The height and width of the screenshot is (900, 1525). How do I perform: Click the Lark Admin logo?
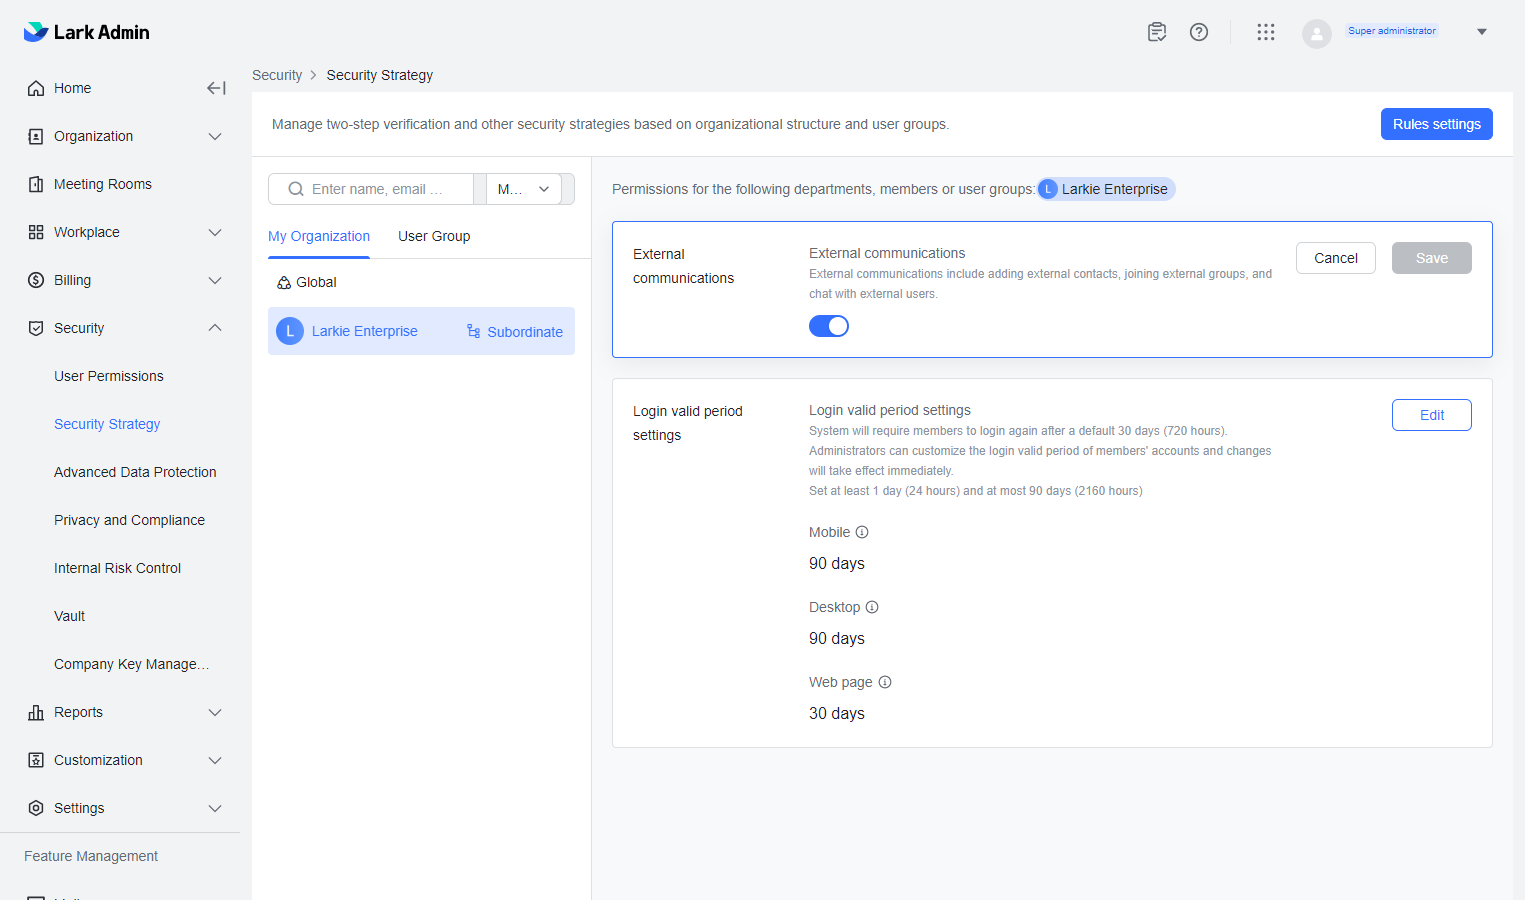click(x=86, y=32)
